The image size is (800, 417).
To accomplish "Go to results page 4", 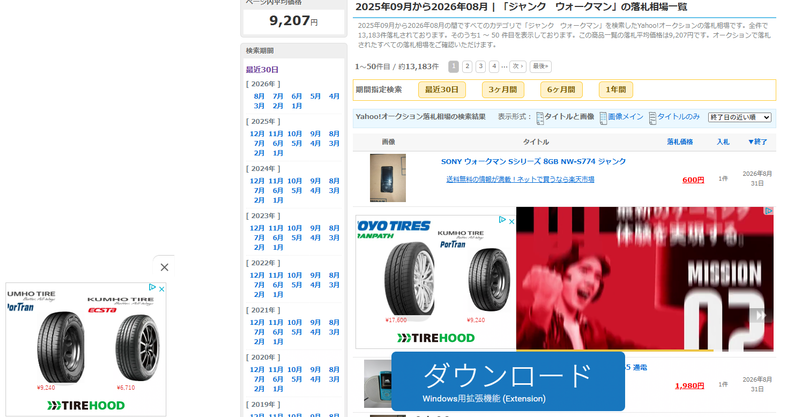I will pos(494,66).
